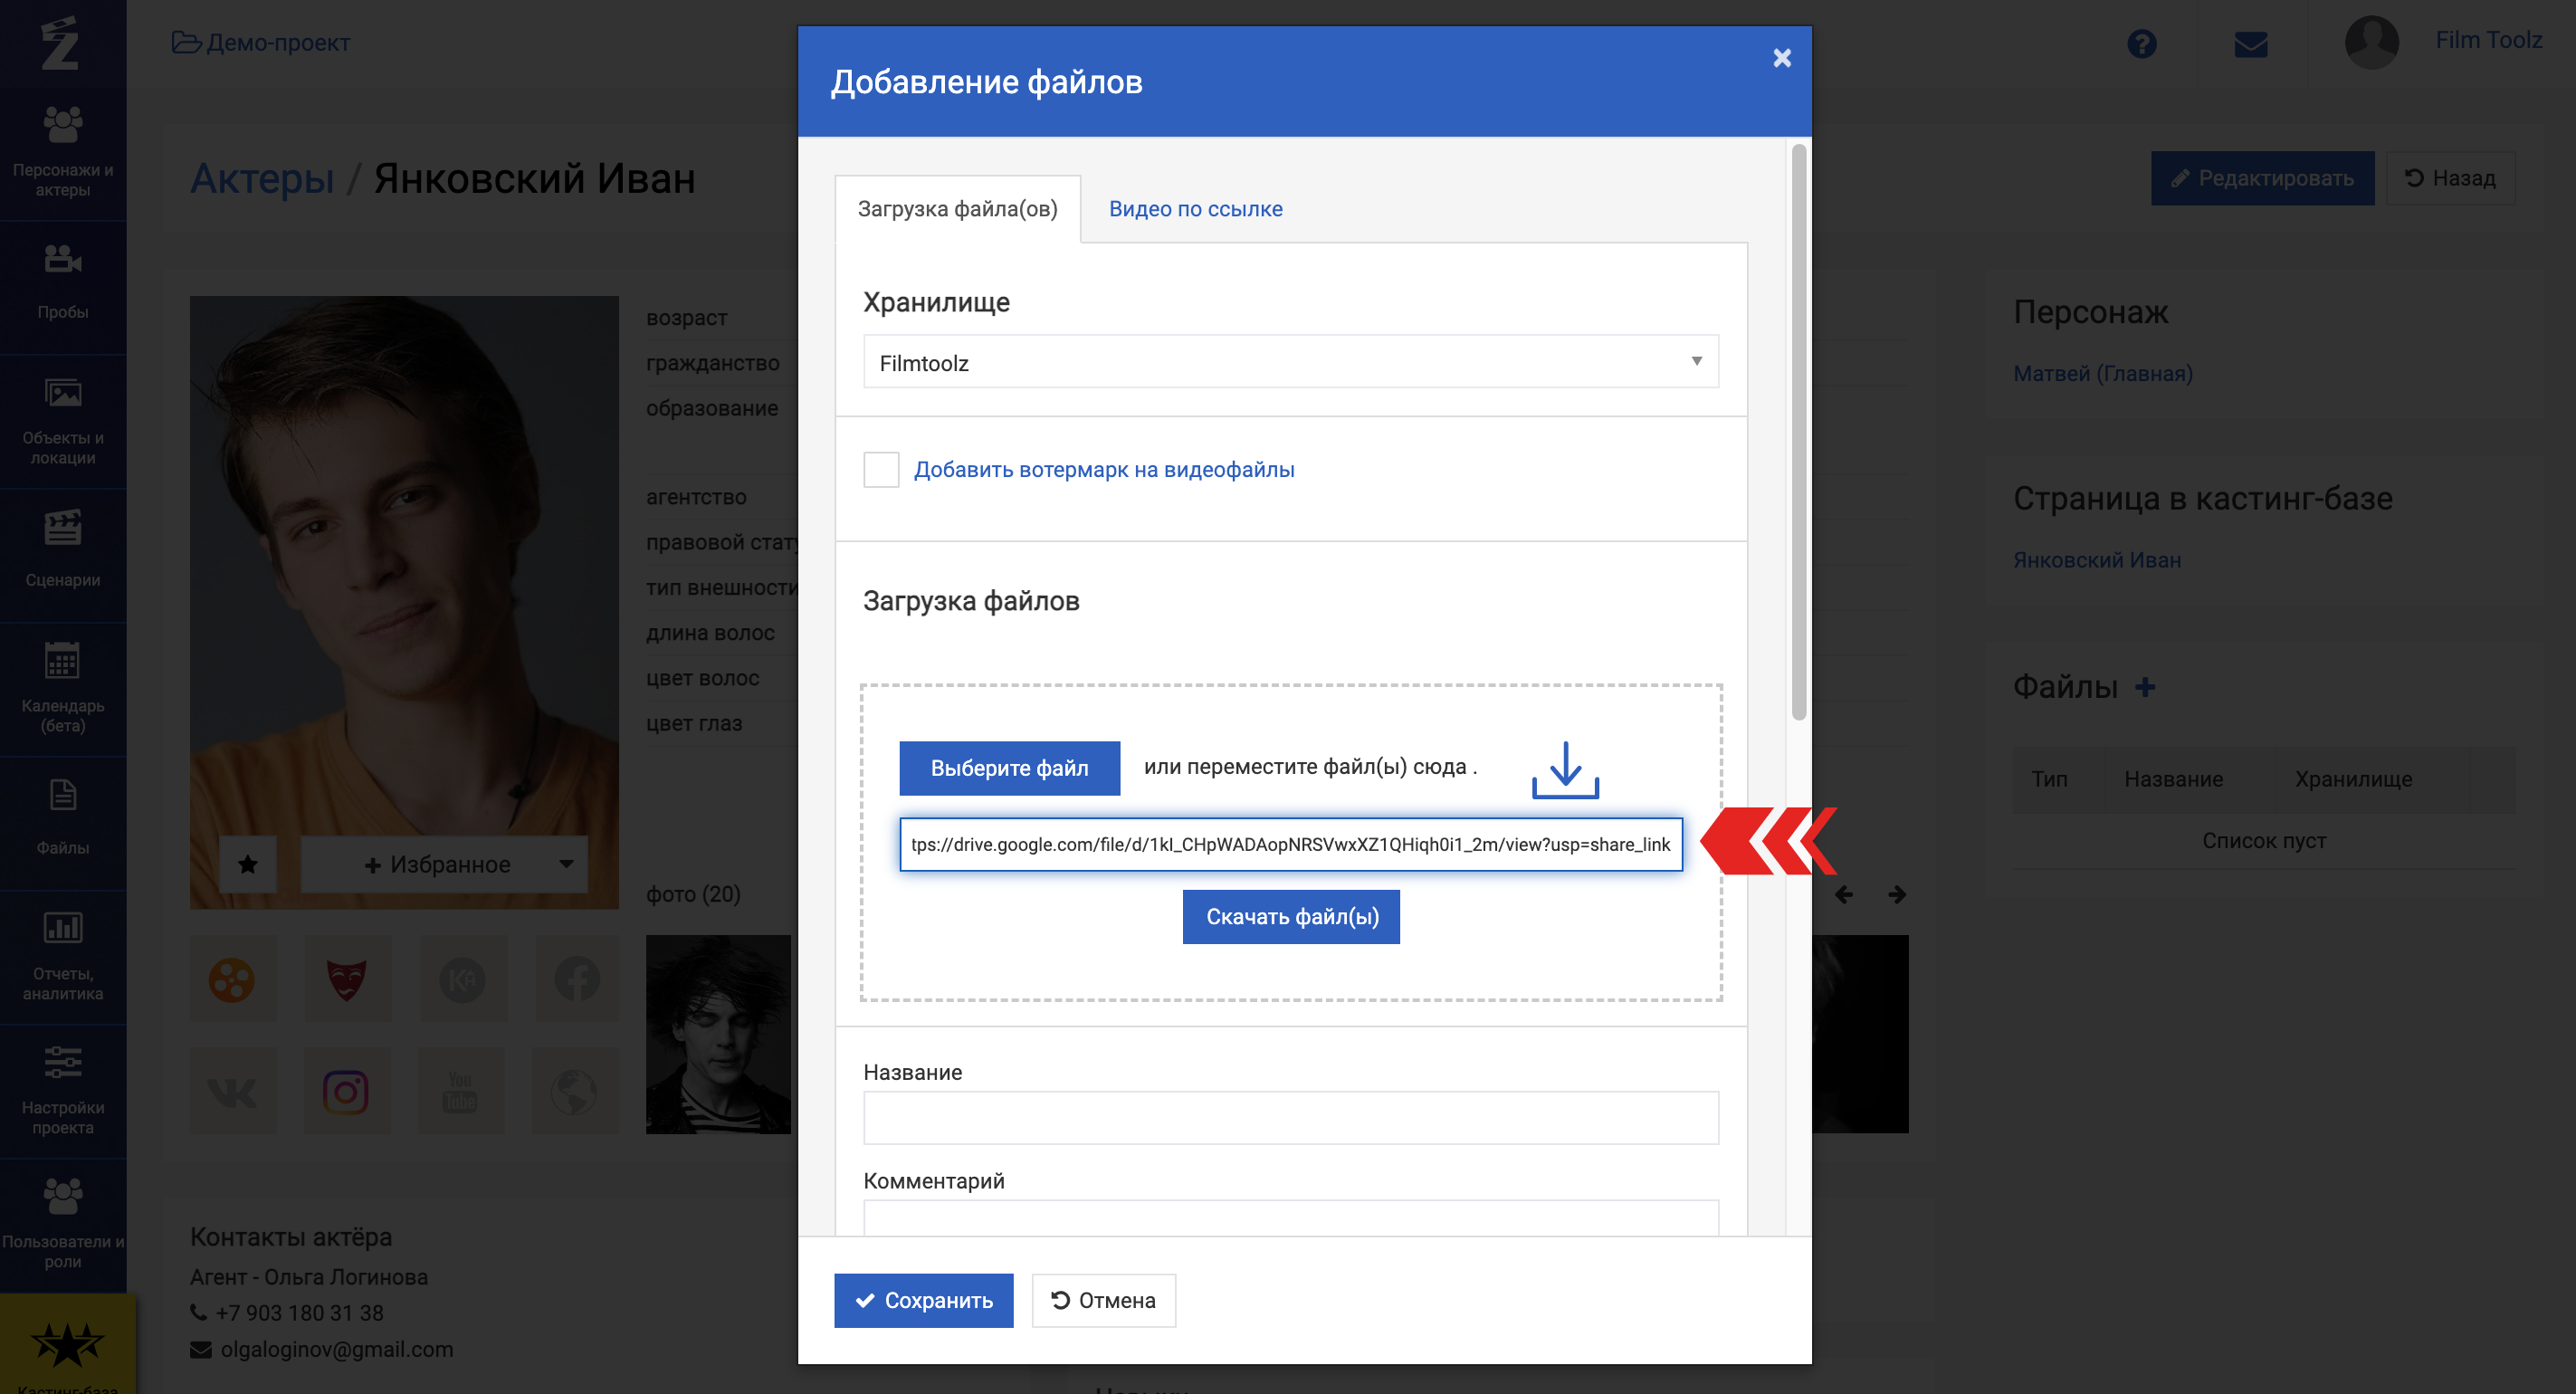Click the Тип column header

click(x=2049, y=779)
